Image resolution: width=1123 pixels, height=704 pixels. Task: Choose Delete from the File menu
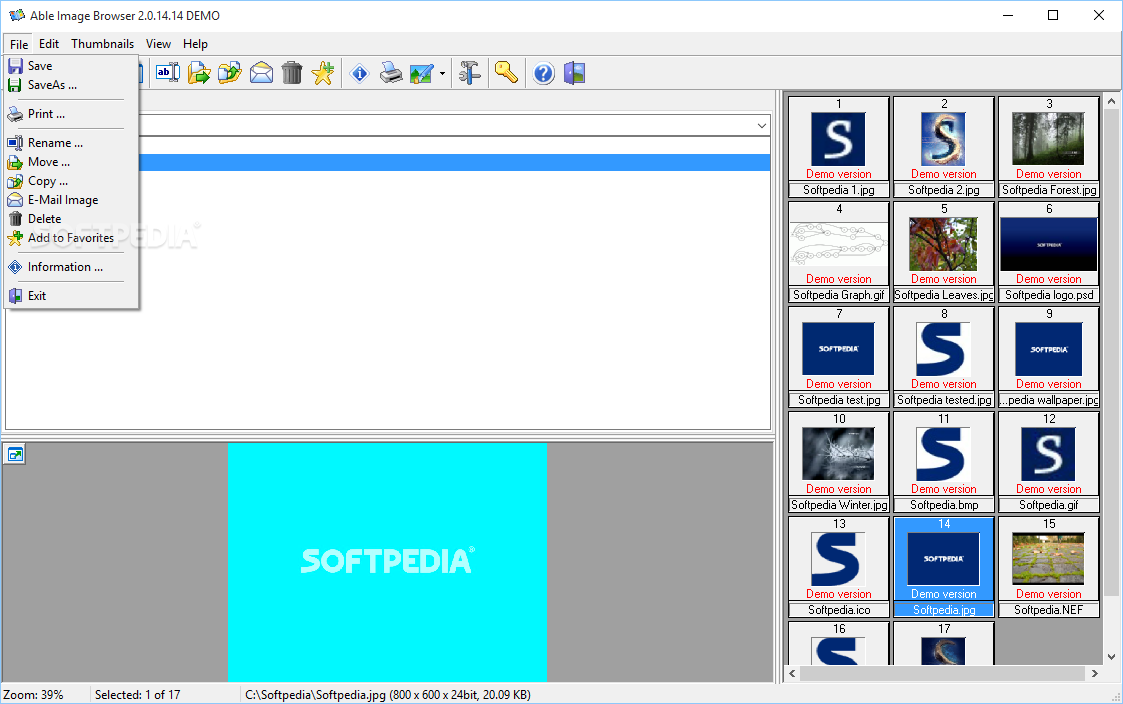[70, 218]
